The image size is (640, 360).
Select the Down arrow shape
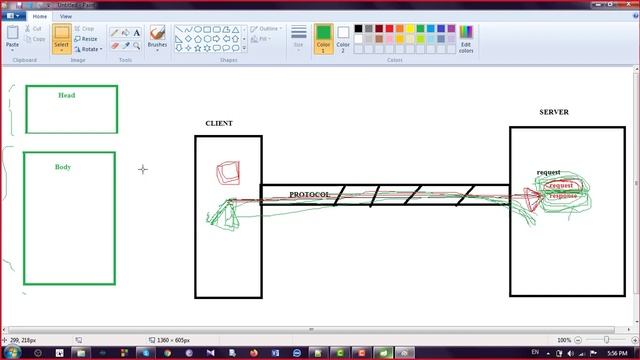(179, 48)
